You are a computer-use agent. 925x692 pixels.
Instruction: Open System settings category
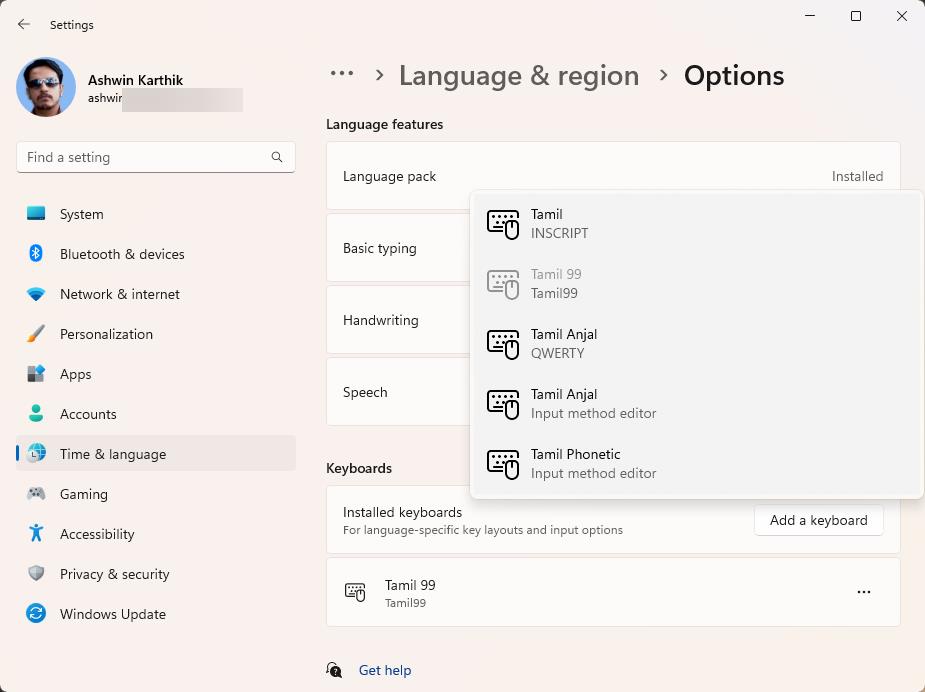pyautogui.click(x=156, y=214)
